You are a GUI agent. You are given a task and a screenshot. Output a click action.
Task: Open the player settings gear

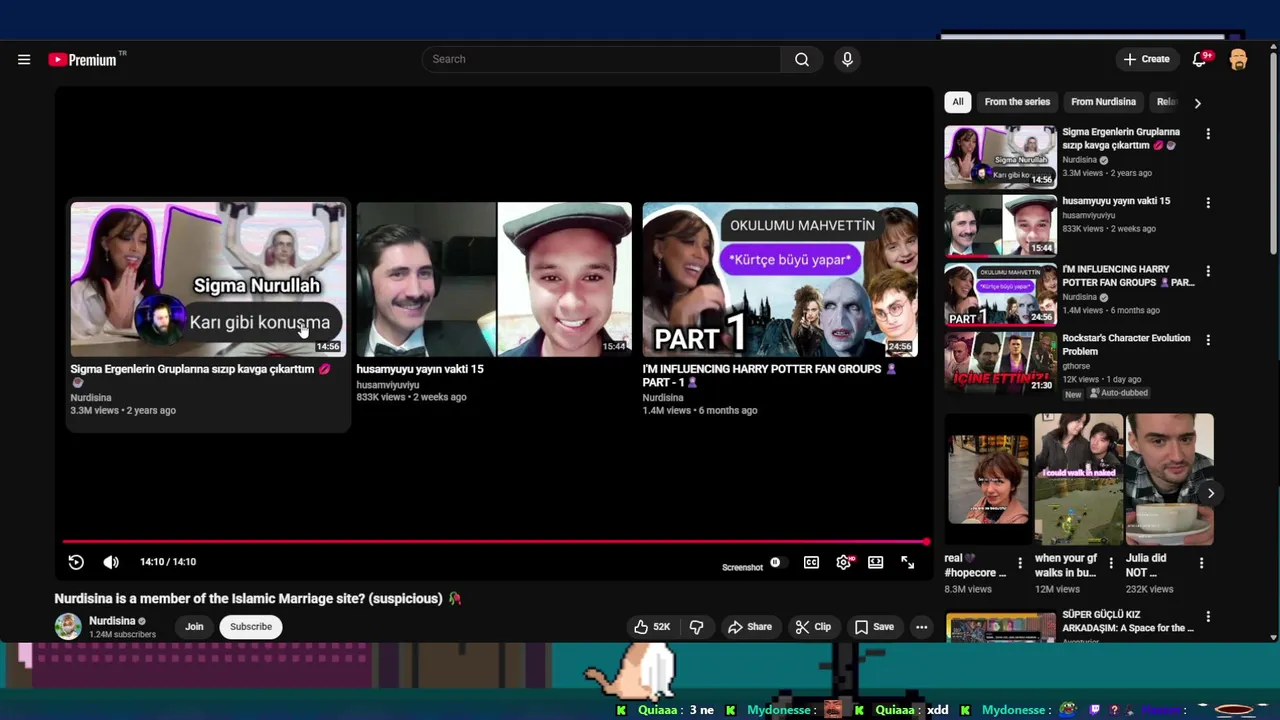(x=844, y=562)
